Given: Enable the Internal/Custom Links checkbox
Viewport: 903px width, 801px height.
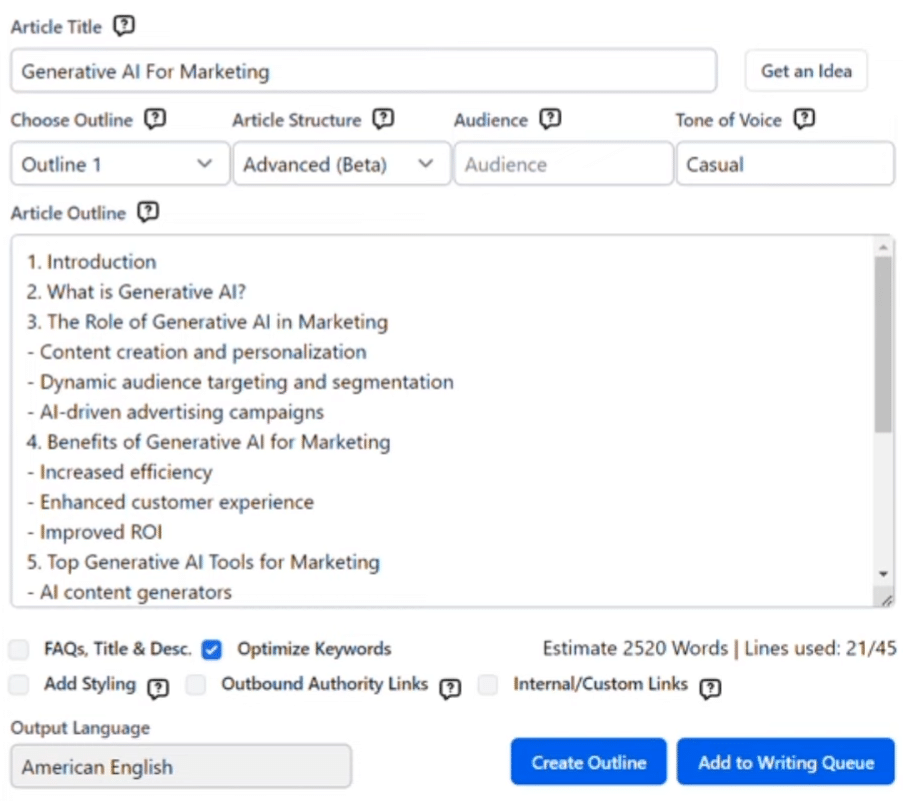Looking at the screenshot, I should point(488,685).
